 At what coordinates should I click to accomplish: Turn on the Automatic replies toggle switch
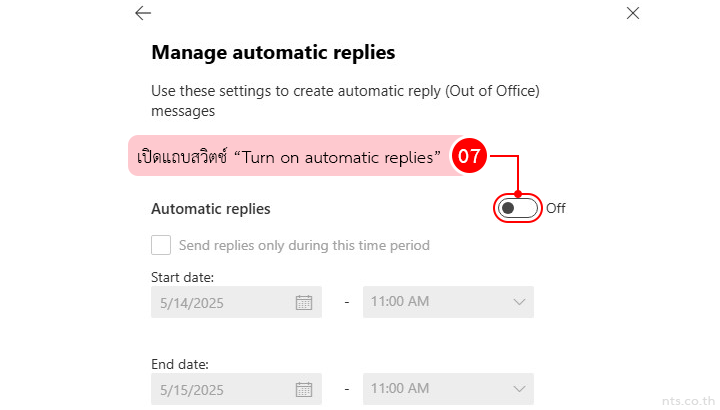click(518, 208)
